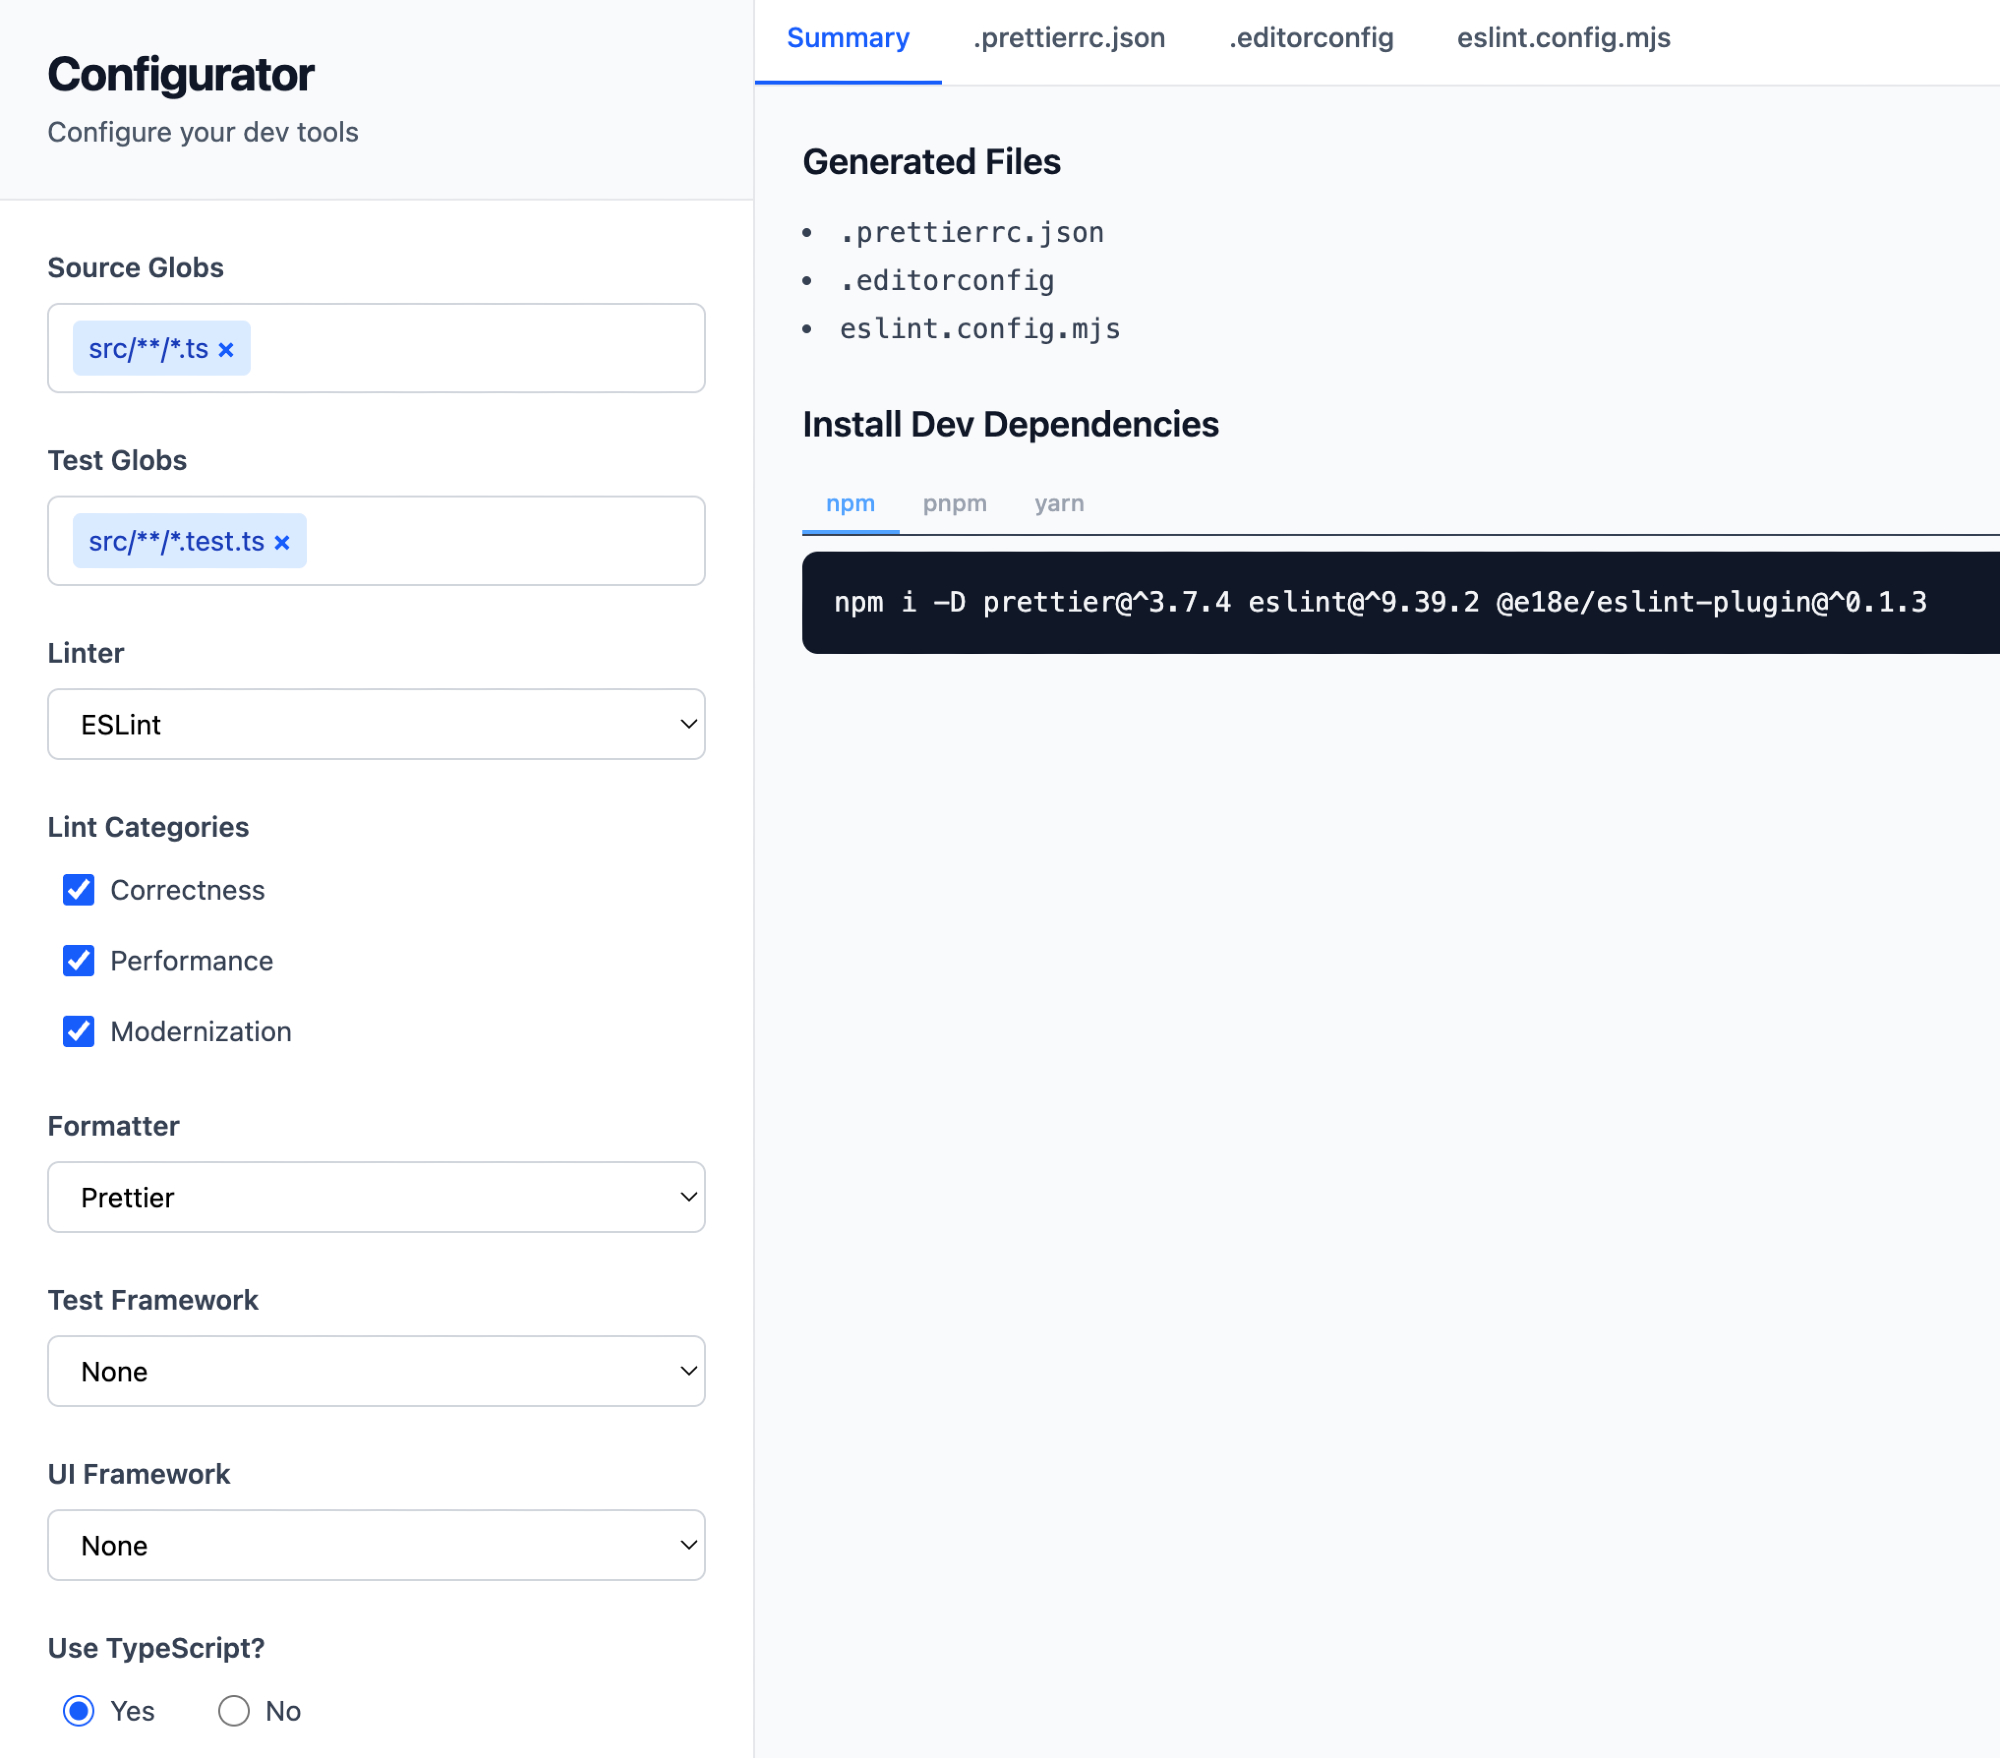Remove the src/**/*.ts source glob tag

(x=226, y=350)
